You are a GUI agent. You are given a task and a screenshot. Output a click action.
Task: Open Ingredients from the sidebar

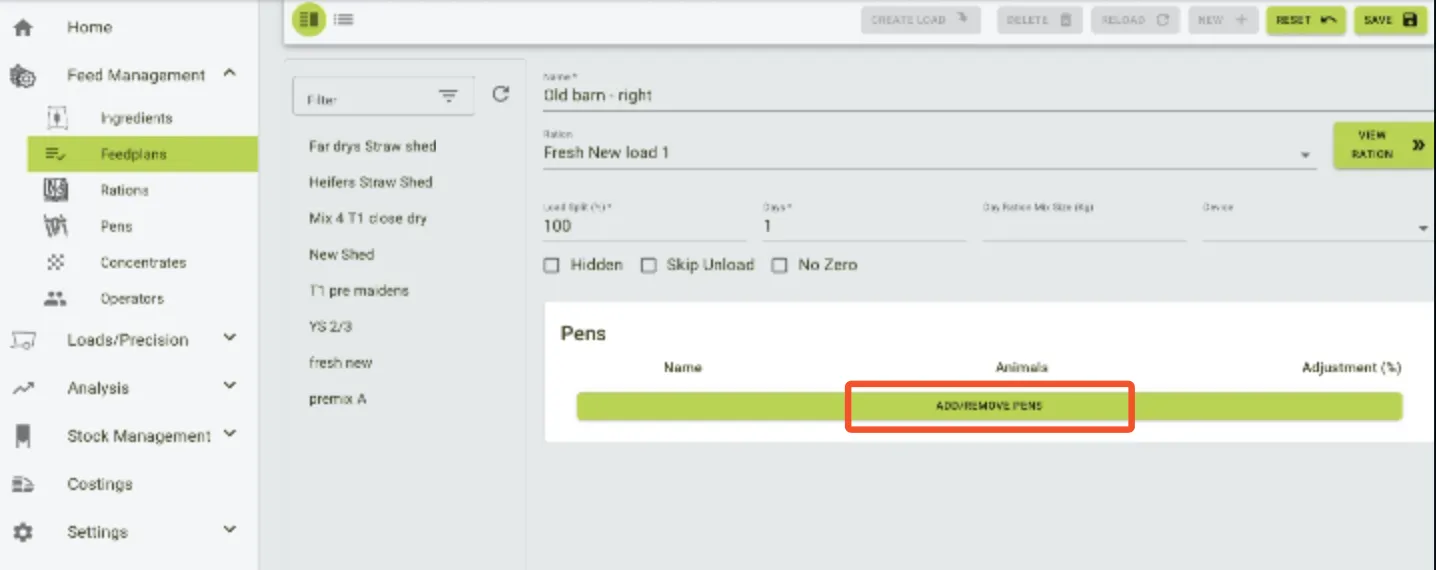coord(136,118)
